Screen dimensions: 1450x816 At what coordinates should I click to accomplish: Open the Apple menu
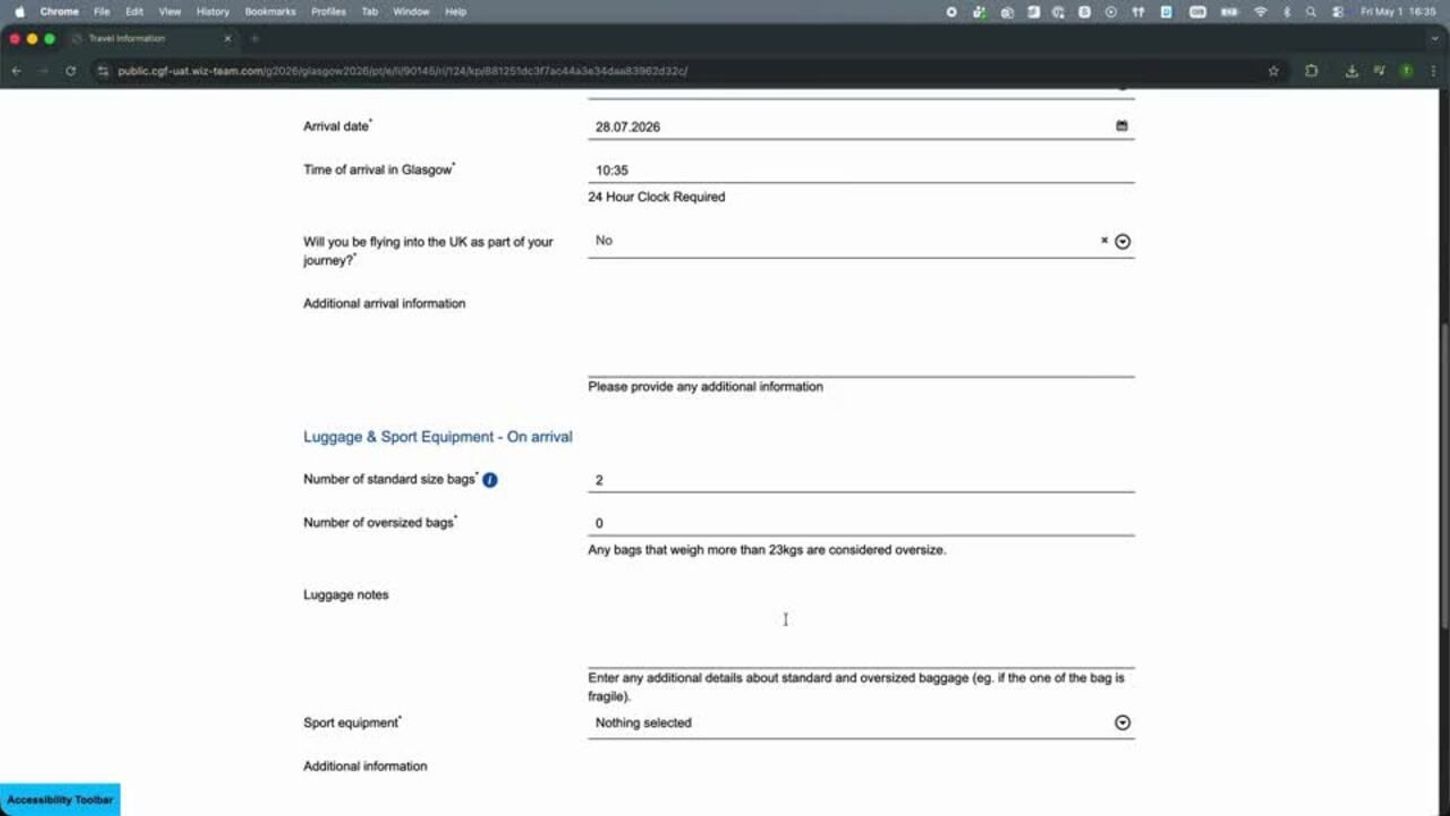[x=19, y=12]
